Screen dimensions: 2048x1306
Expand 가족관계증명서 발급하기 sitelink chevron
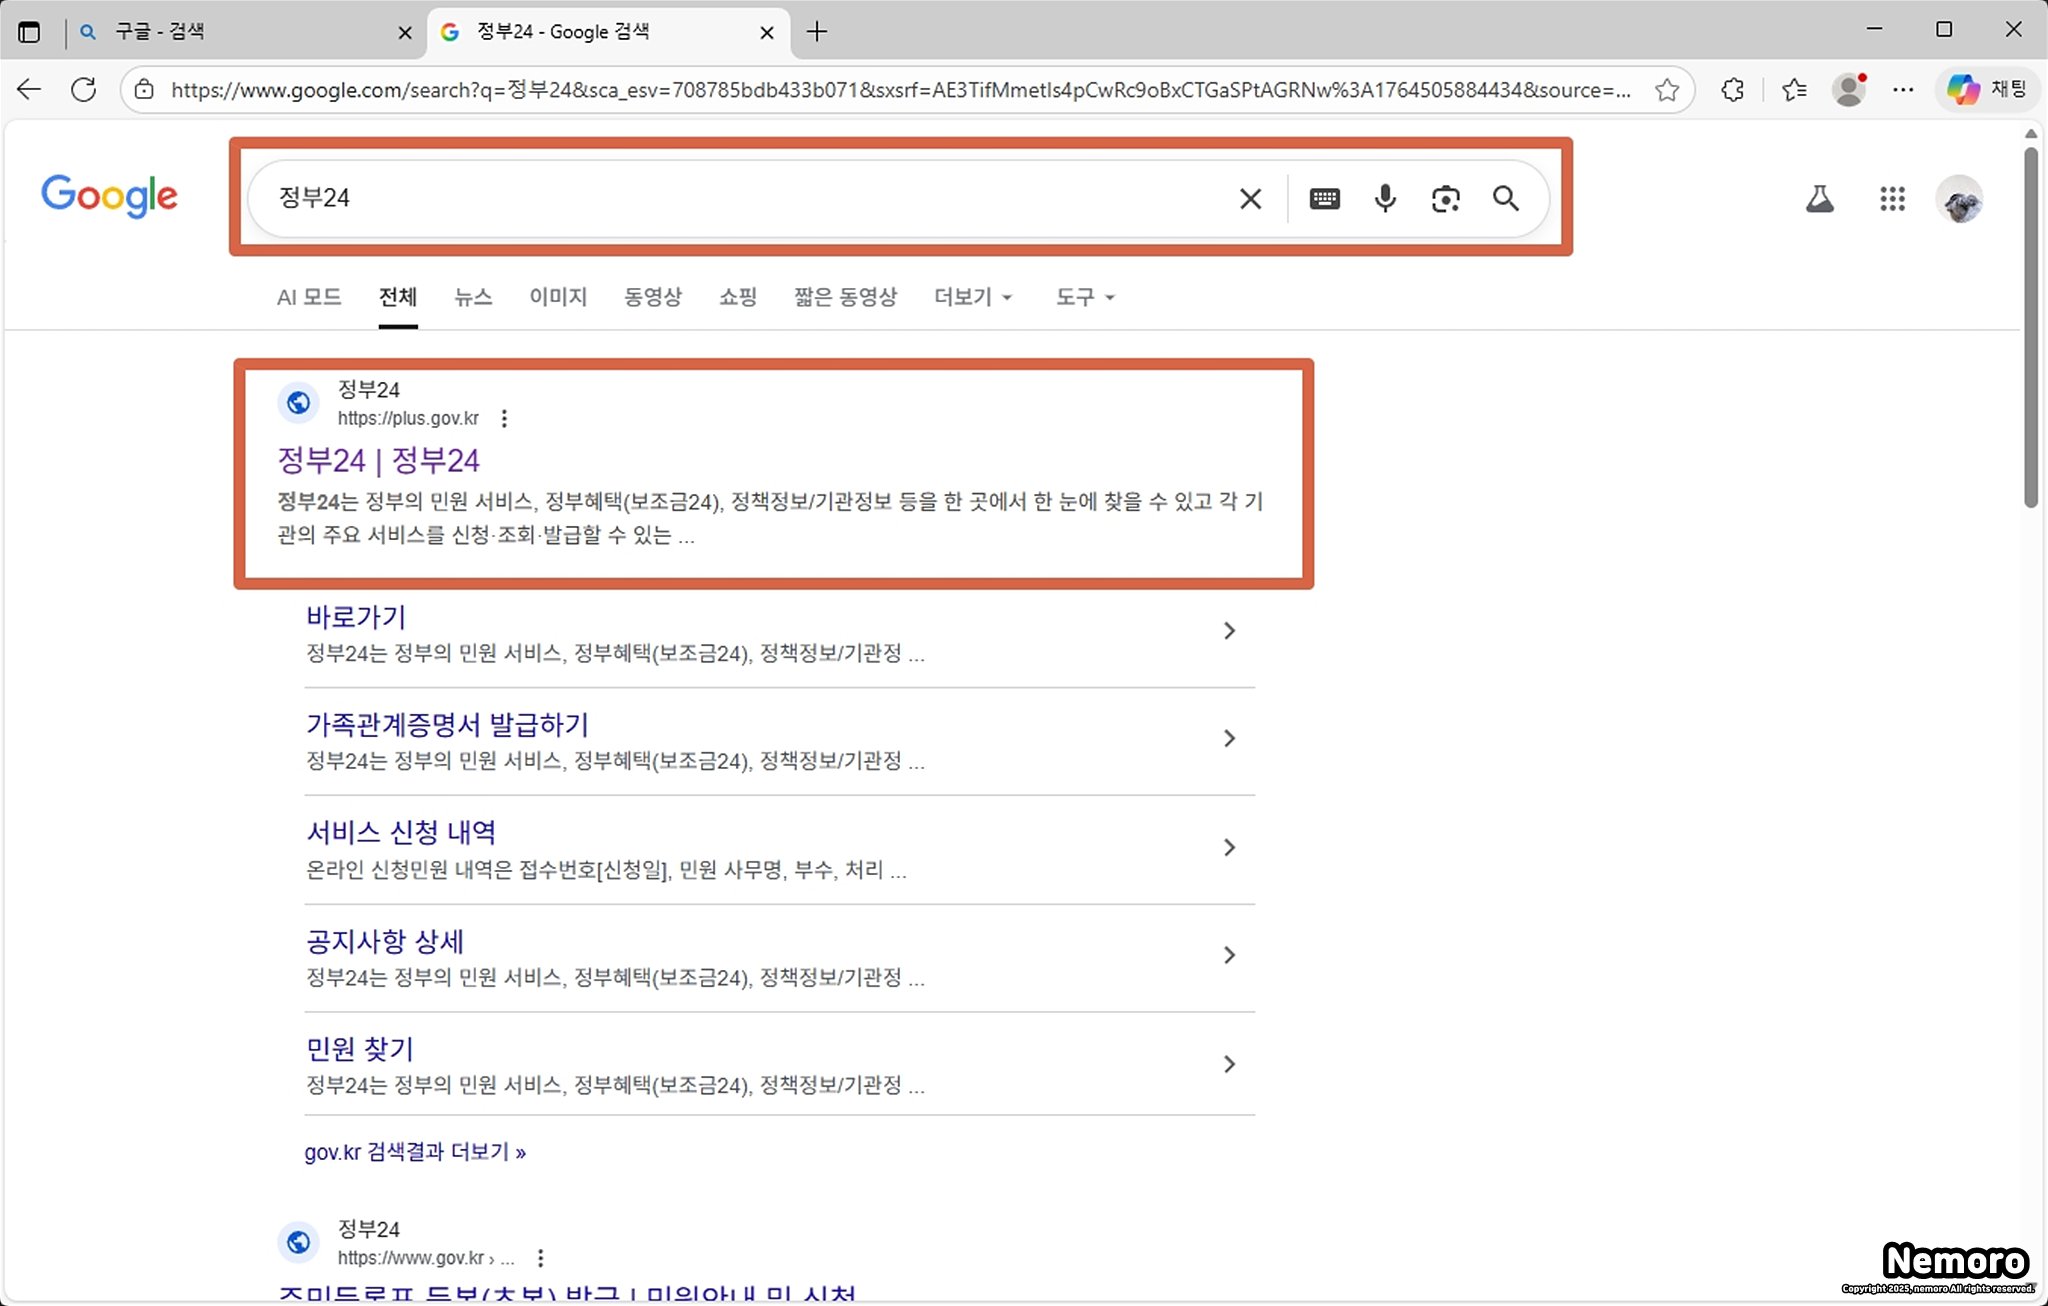1229,739
